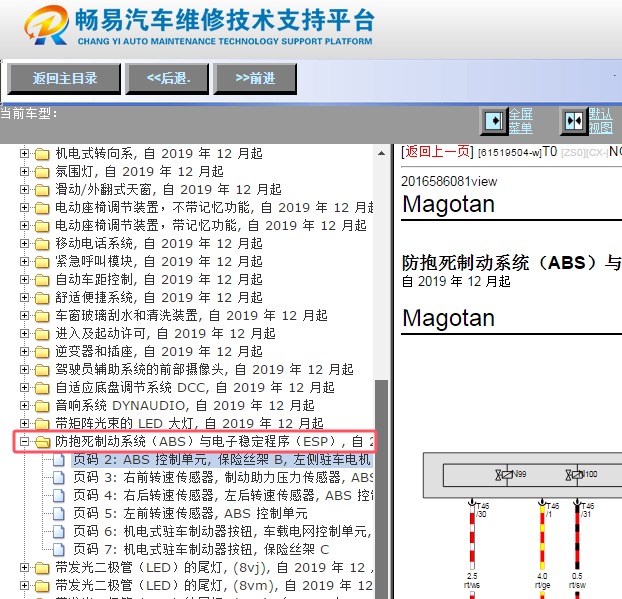Viewport: 622px width, 599px height.
Task: Go forward with the >>前进 button
Action: (255, 79)
